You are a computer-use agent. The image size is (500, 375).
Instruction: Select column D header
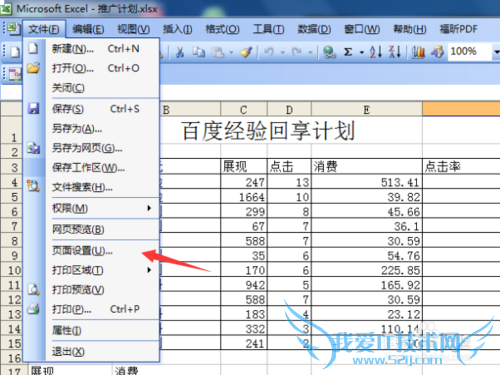289,109
